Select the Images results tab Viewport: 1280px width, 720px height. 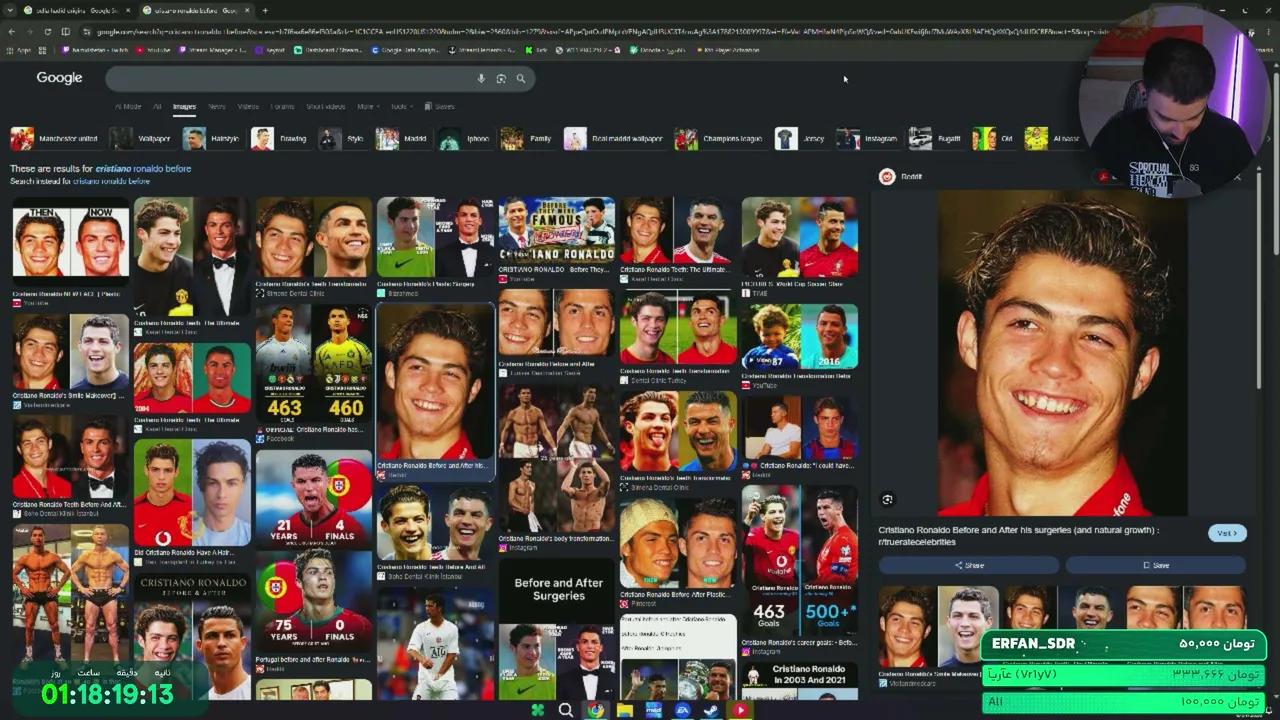click(184, 106)
